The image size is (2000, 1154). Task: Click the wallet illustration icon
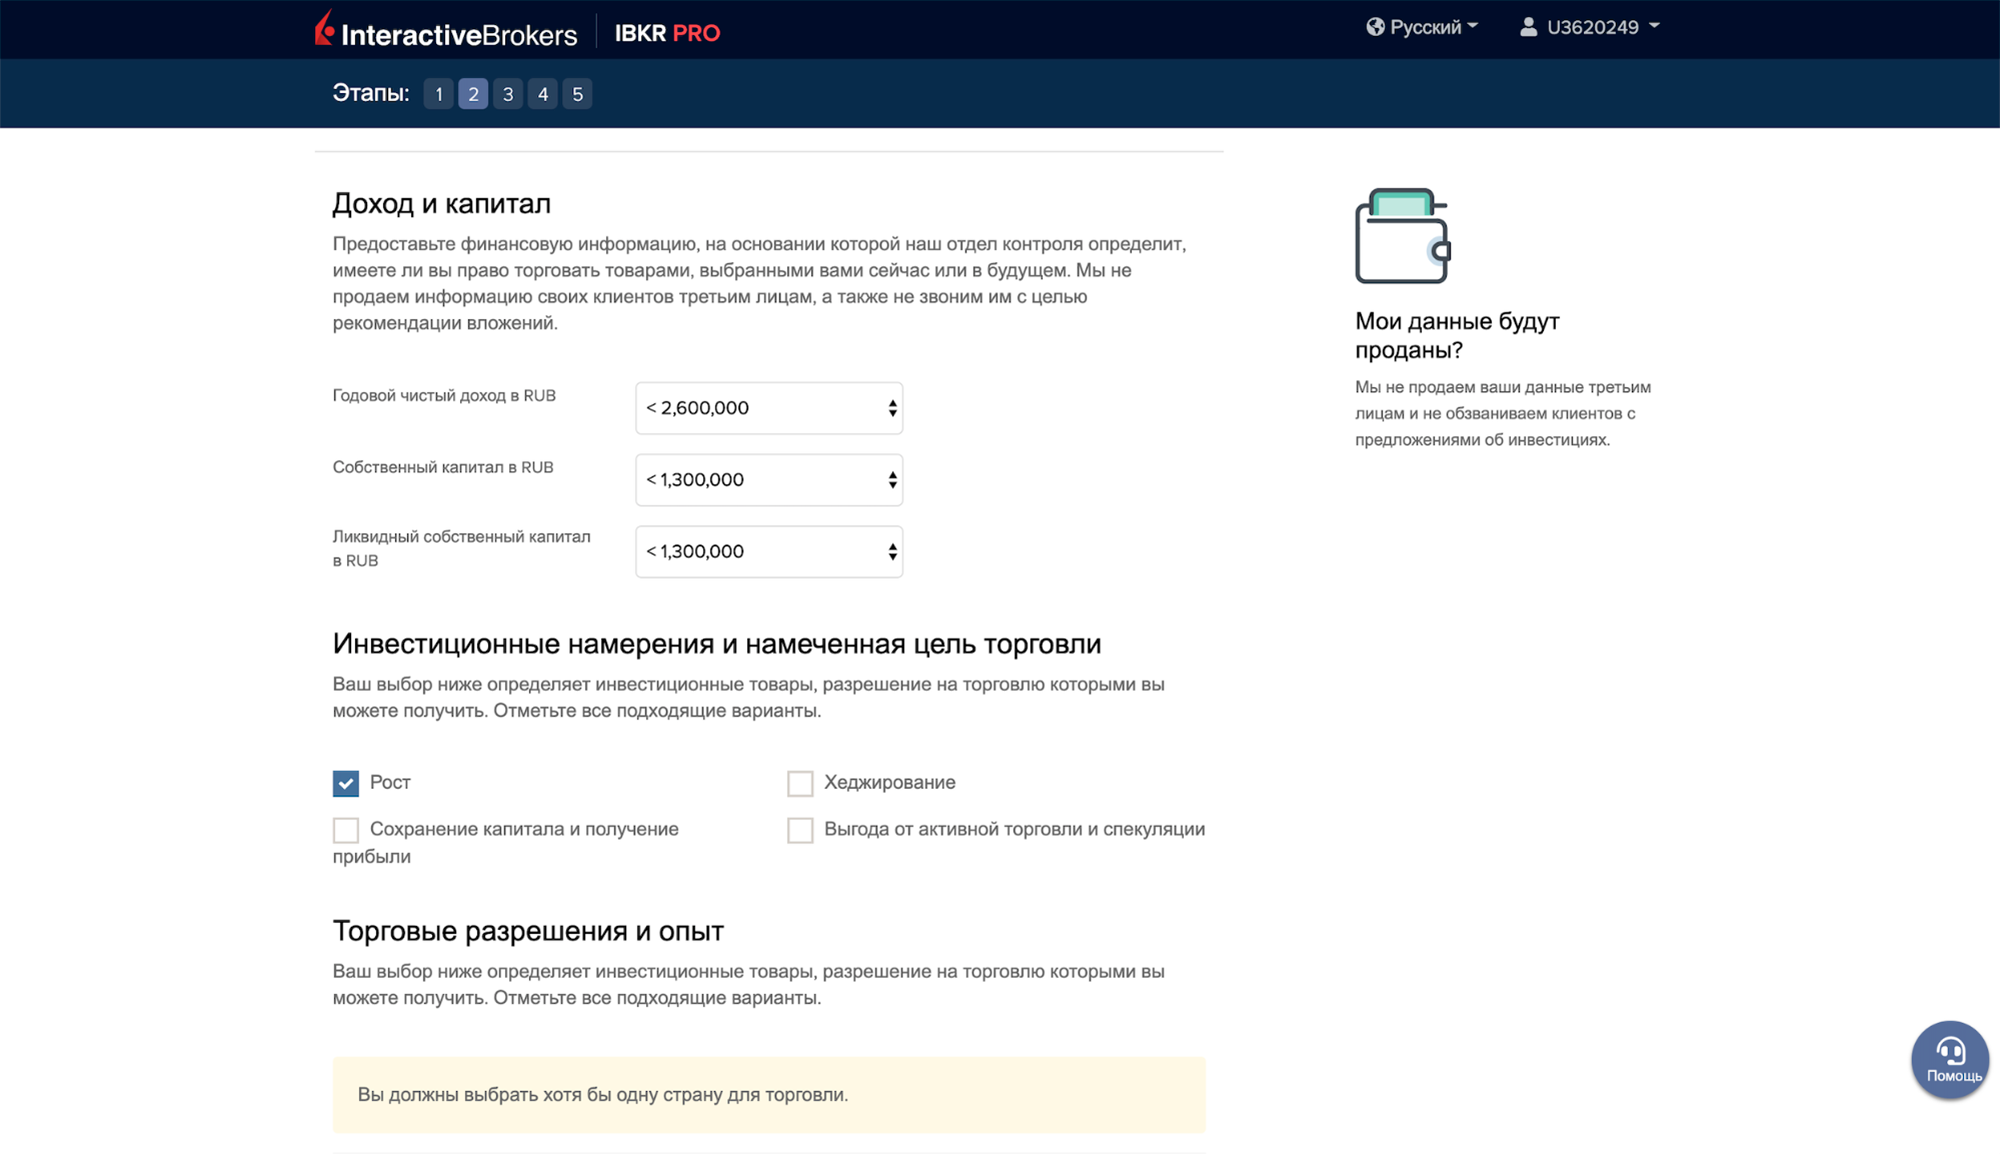pos(1402,236)
